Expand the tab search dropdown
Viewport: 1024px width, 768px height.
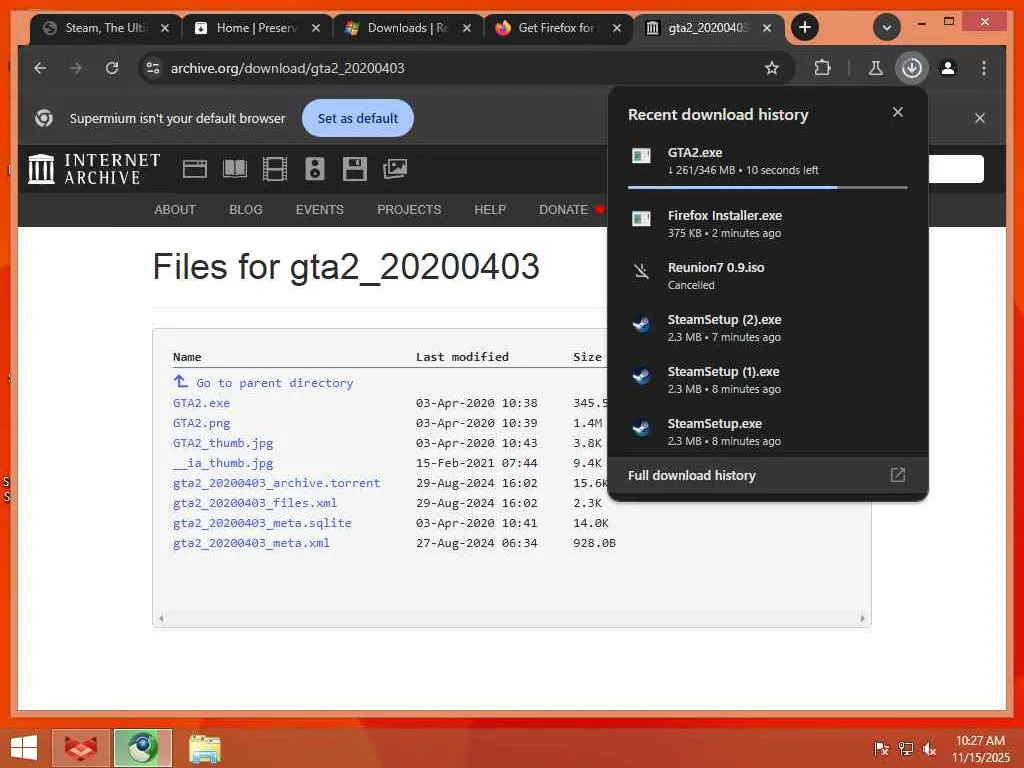[887, 27]
